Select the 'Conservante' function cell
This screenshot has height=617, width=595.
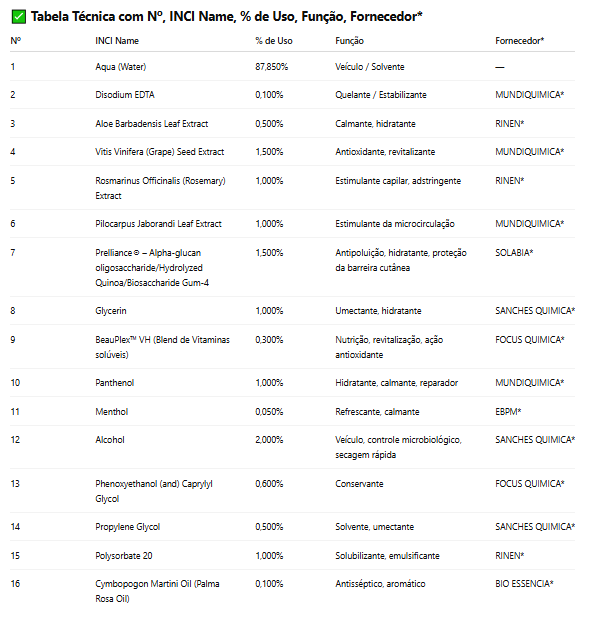pos(359,484)
